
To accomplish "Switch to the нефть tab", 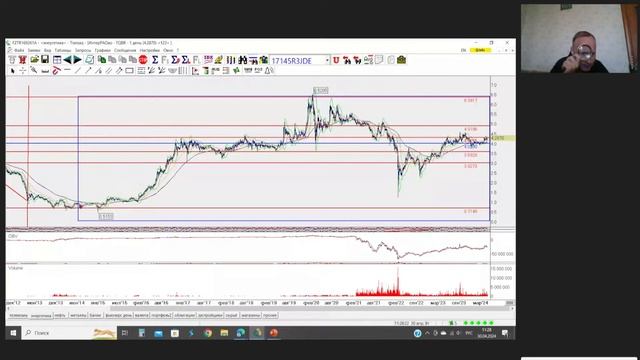I will coord(60,316).
